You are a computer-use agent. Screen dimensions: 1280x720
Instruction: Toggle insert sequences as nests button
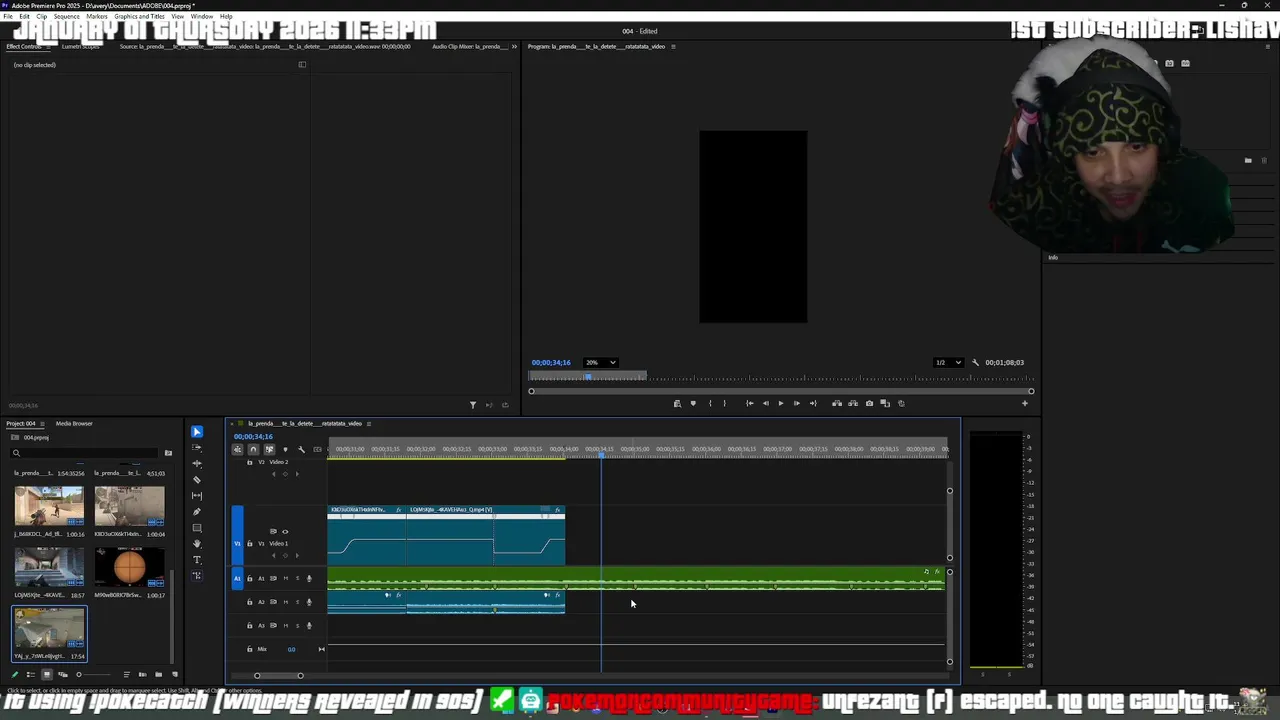point(237,449)
